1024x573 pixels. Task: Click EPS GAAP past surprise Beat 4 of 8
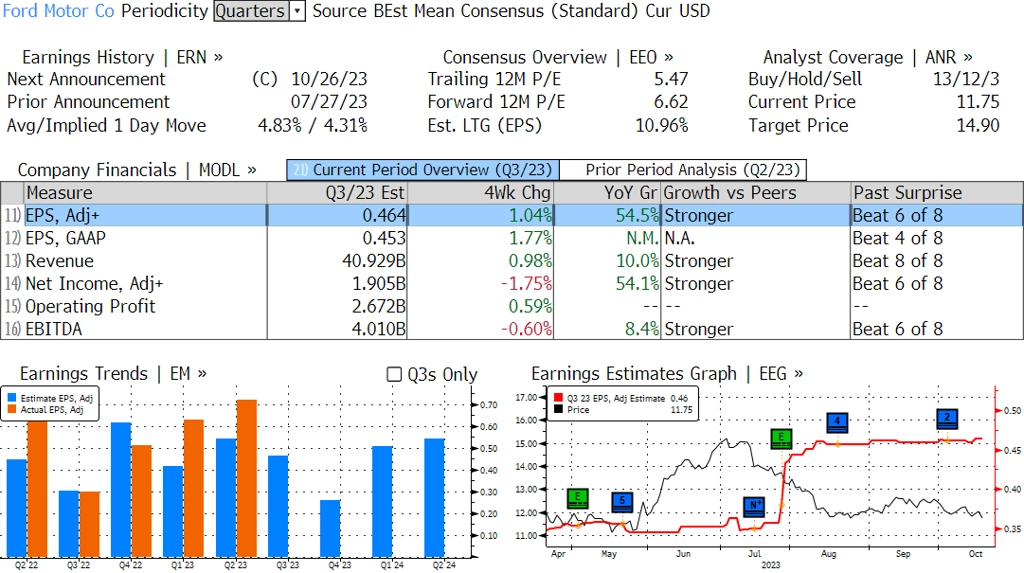pyautogui.click(x=897, y=238)
